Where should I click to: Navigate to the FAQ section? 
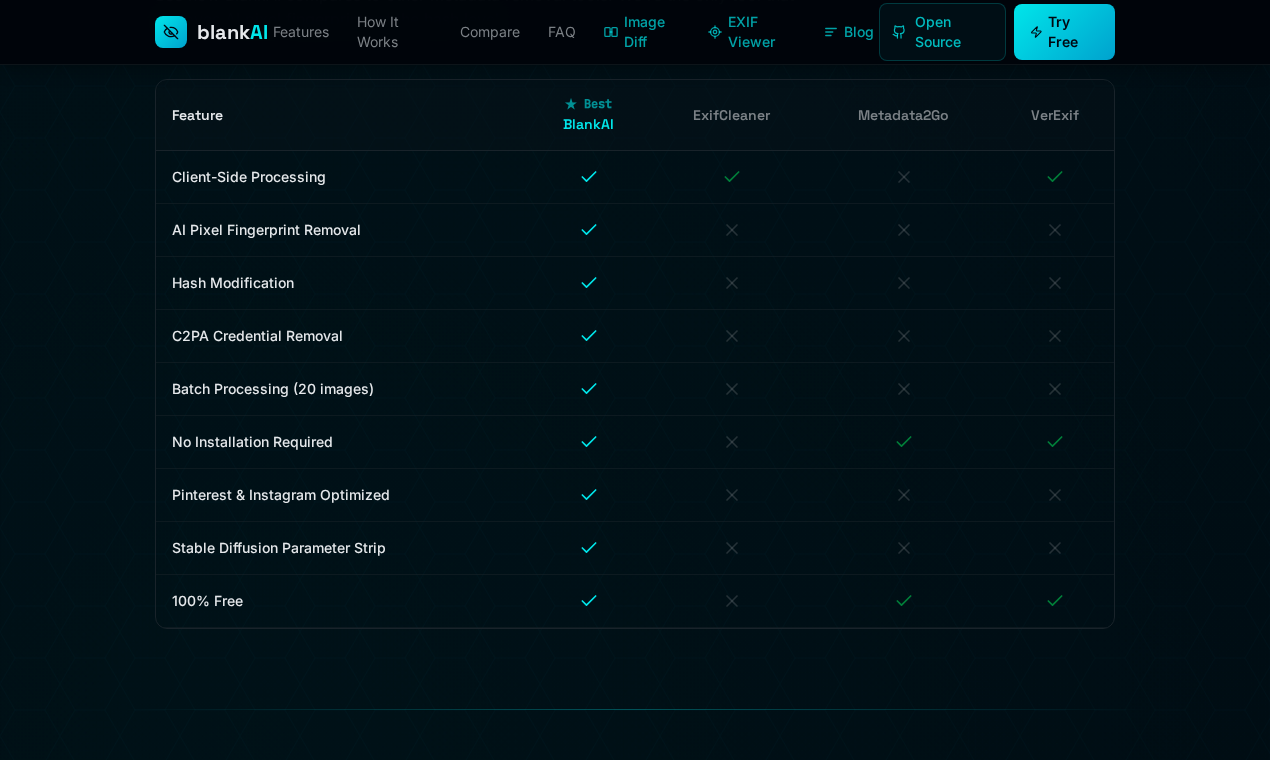pyautogui.click(x=562, y=32)
